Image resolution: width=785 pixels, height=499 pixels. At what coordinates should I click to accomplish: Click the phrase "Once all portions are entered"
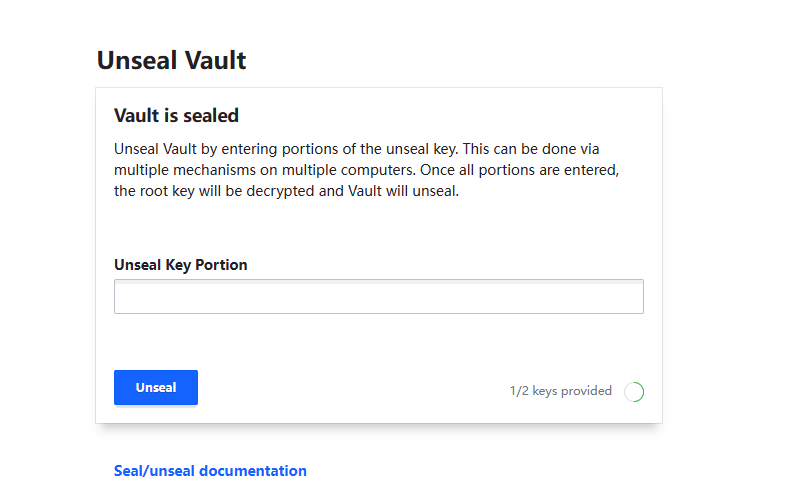point(520,170)
